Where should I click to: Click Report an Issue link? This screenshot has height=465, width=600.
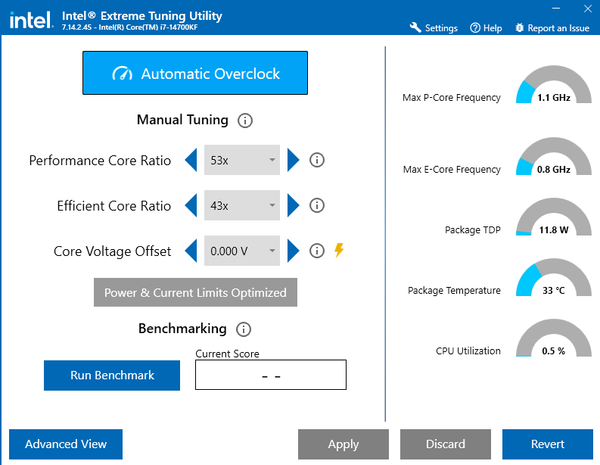click(553, 28)
